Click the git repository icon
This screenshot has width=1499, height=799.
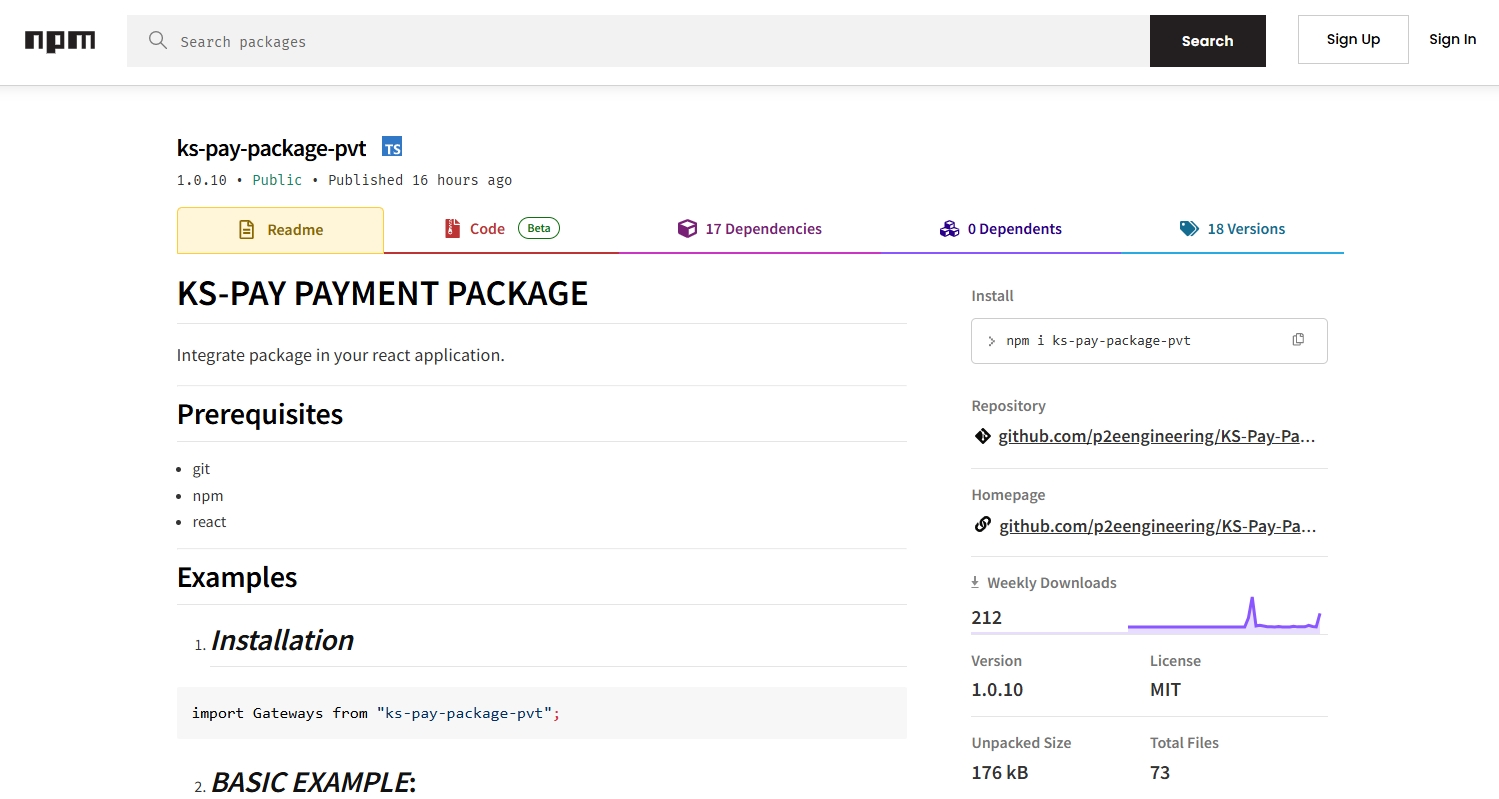(982, 436)
